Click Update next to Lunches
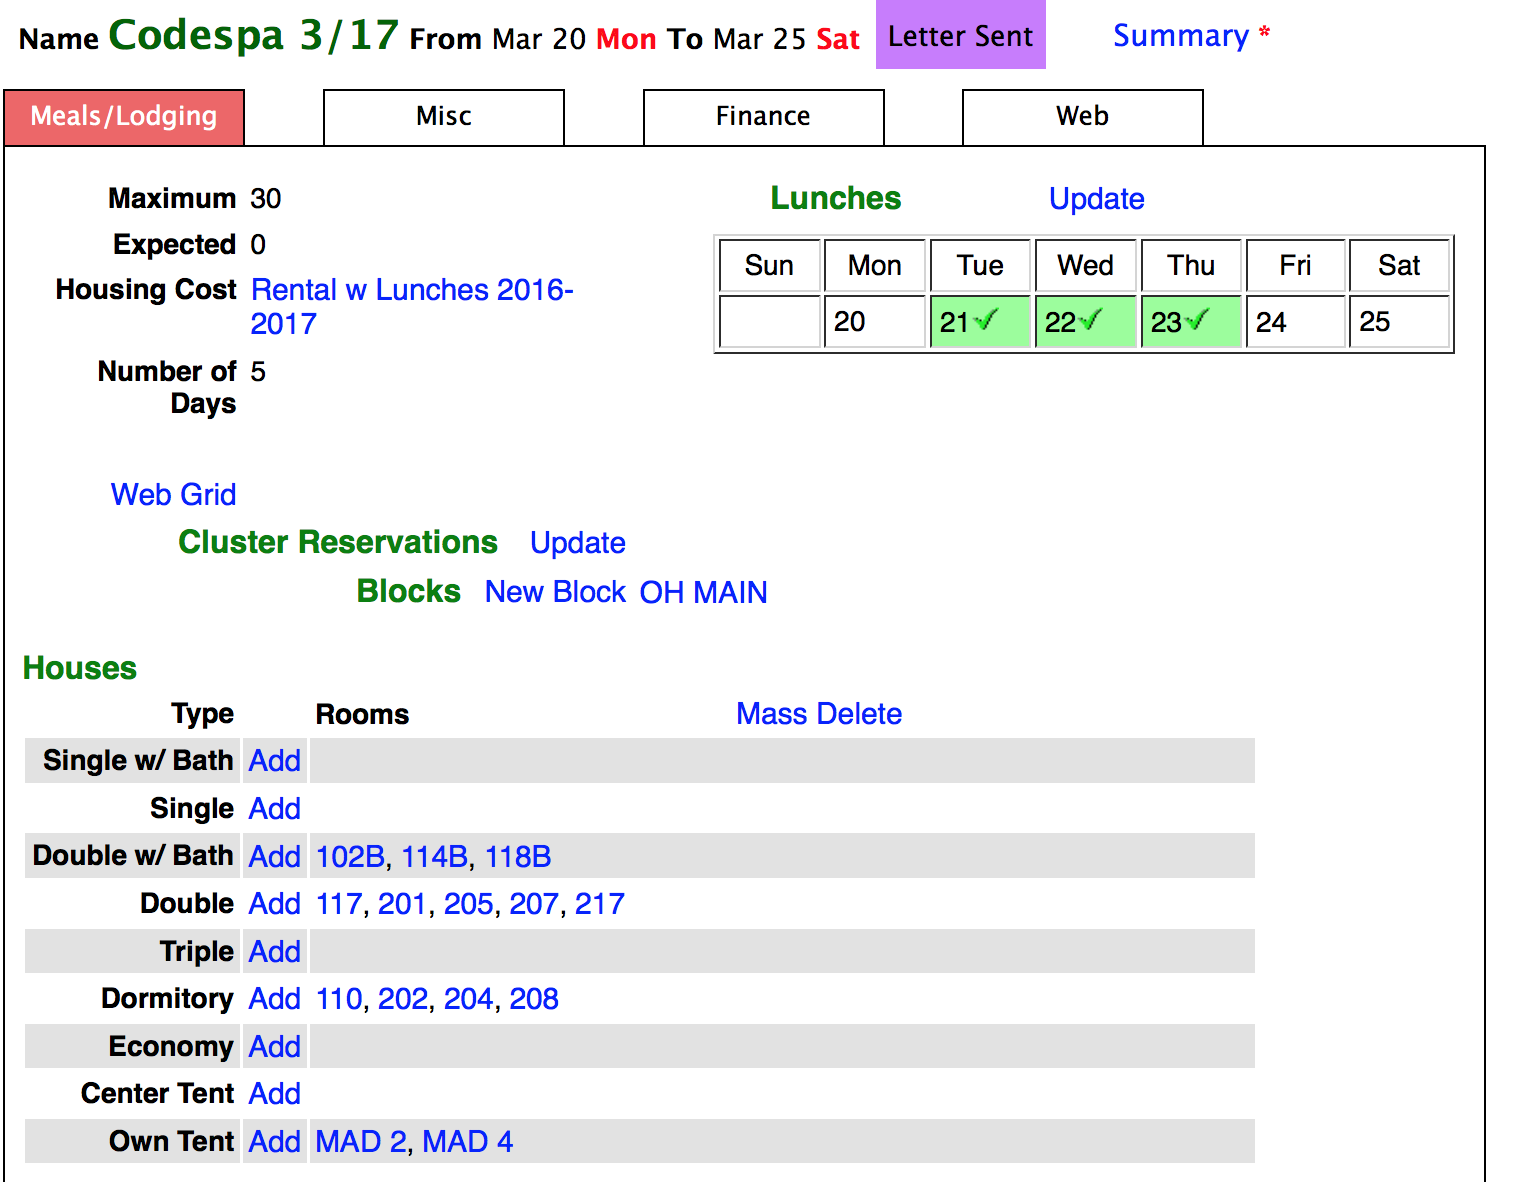This screenshot has height=1182, width=1516. click(x=1096, y=199)
